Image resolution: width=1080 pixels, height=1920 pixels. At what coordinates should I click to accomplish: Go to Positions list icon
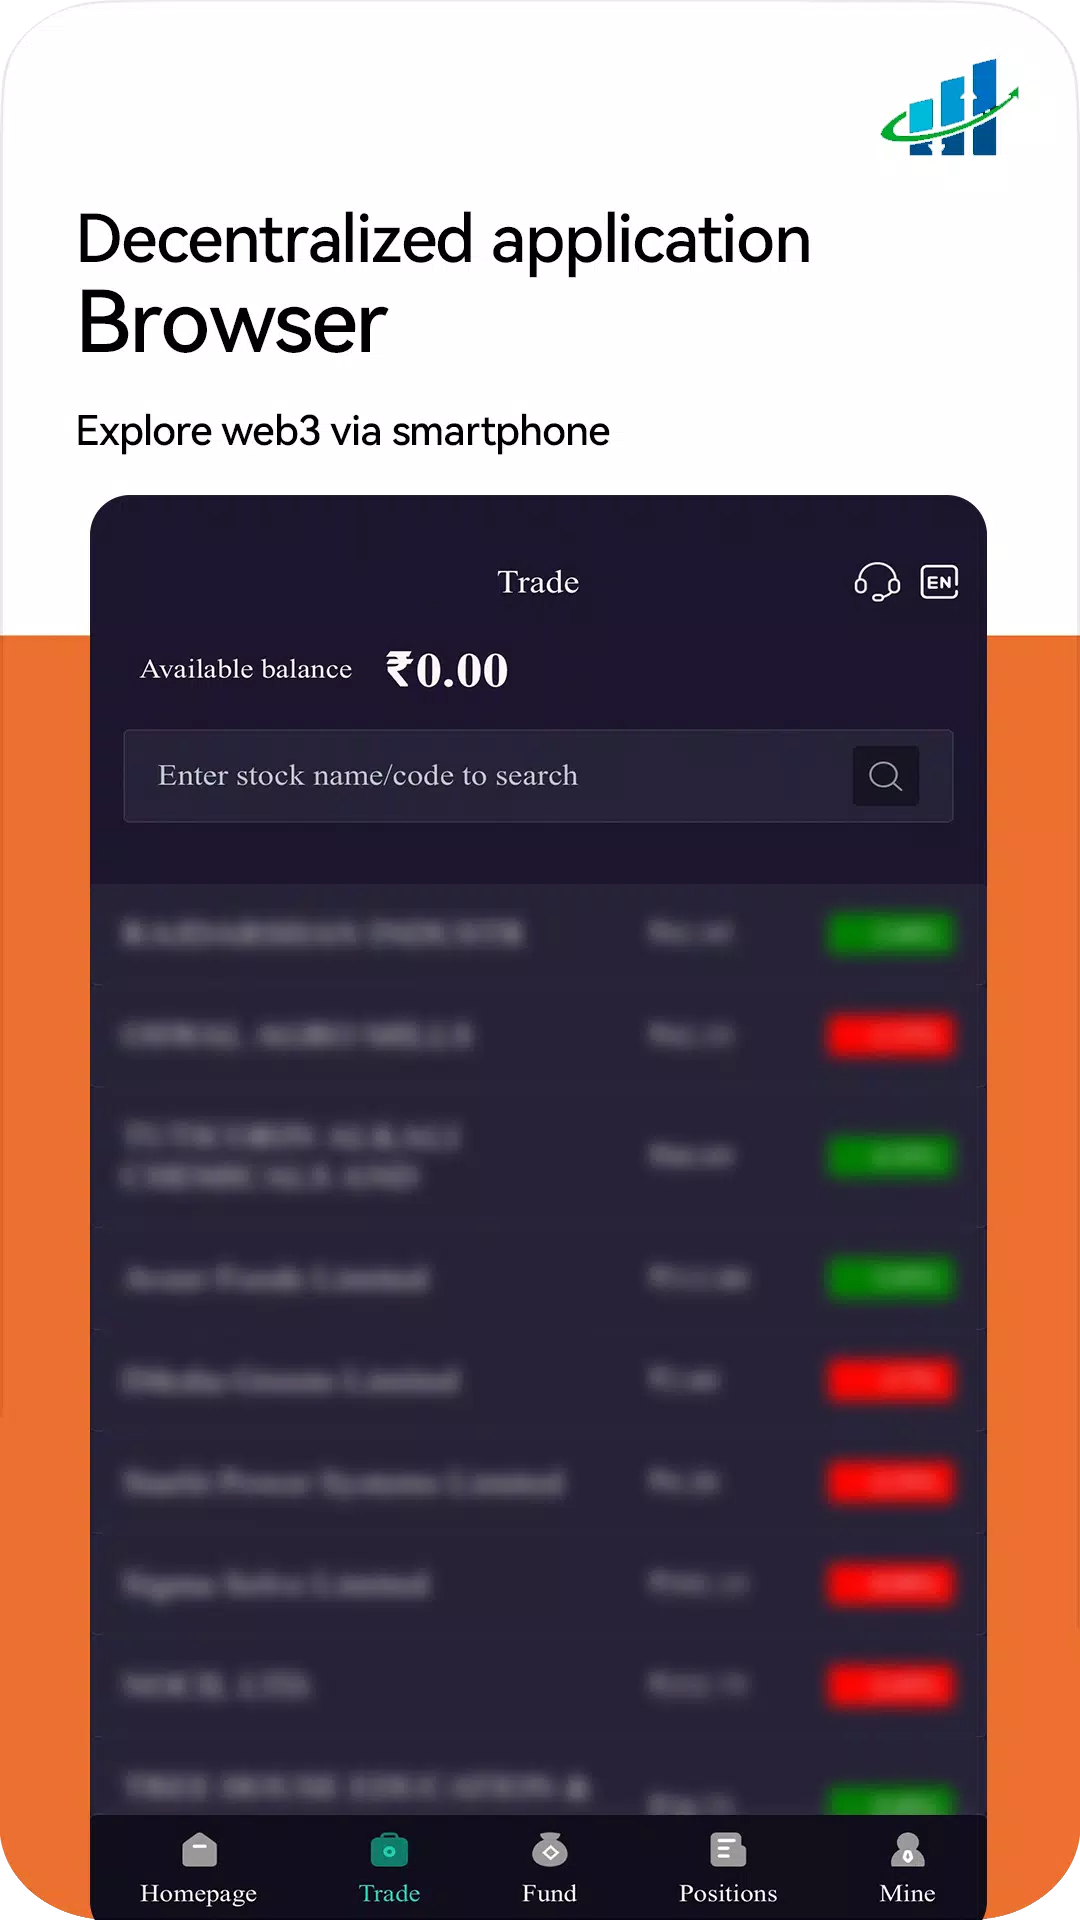click(x=728, y=1850)
